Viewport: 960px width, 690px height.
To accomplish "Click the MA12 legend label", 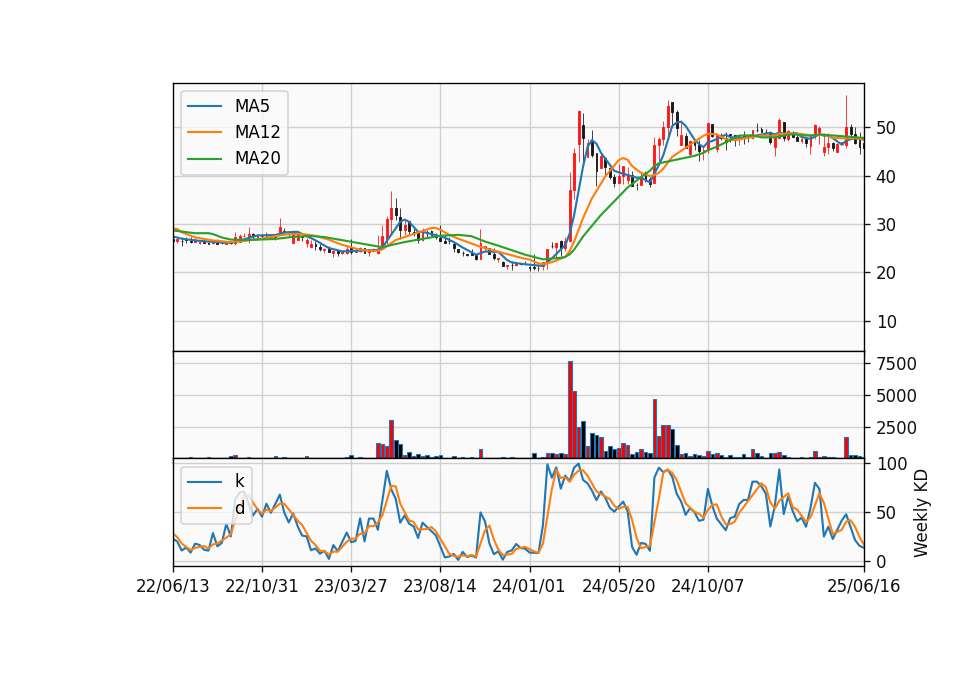I will point(257,132).
